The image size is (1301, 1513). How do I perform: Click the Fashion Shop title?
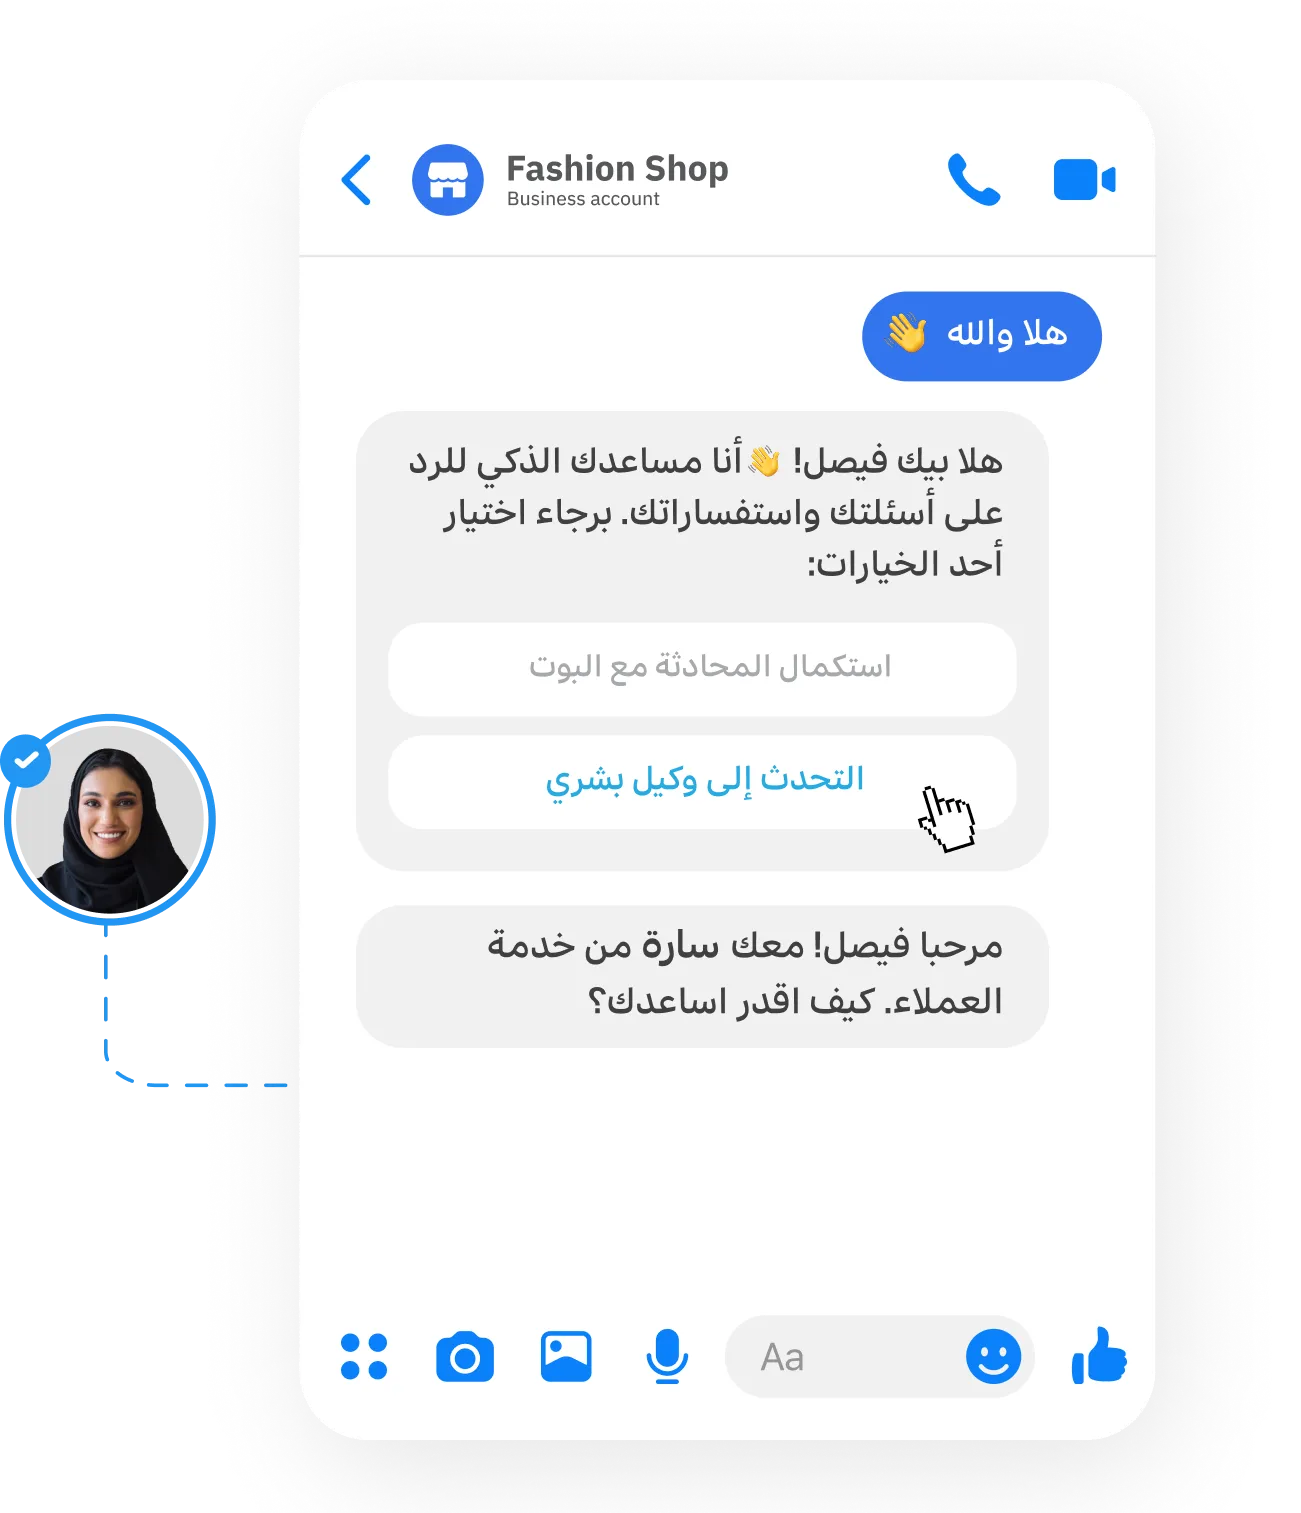(617, 168)
